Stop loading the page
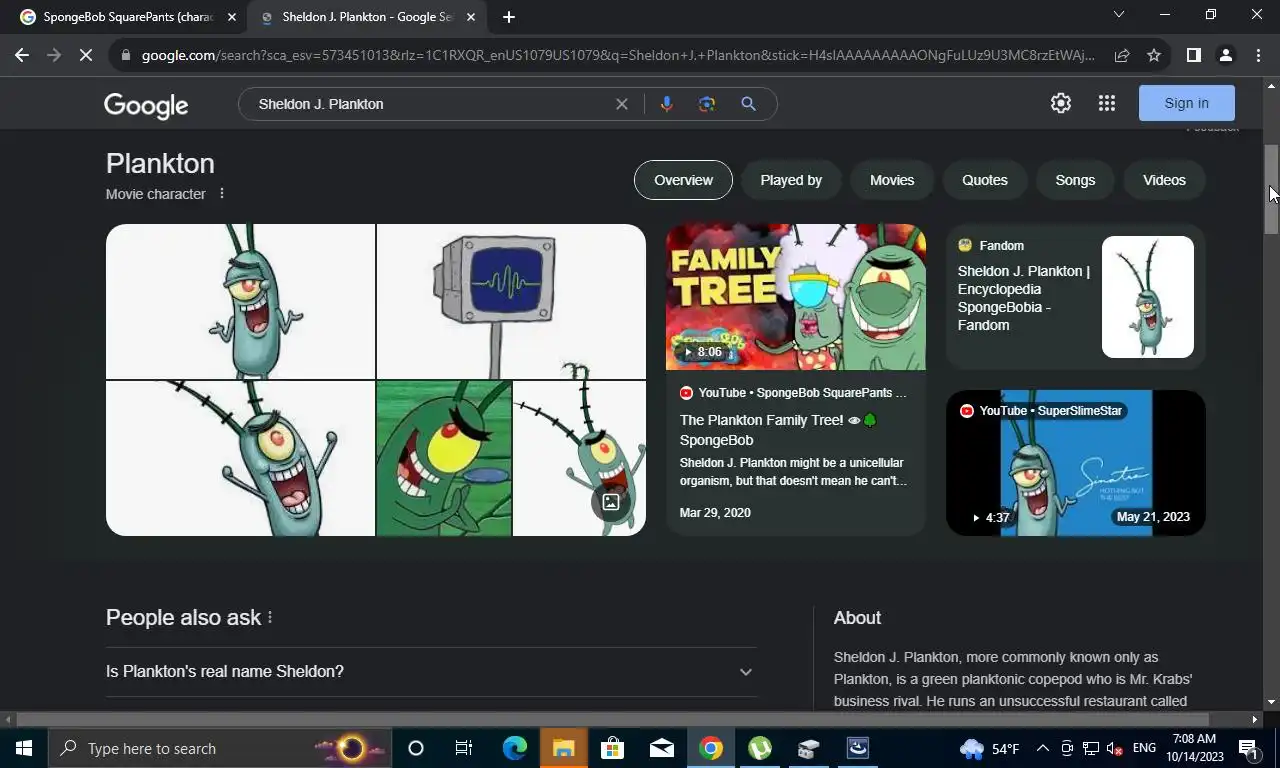 pos(86,55)
